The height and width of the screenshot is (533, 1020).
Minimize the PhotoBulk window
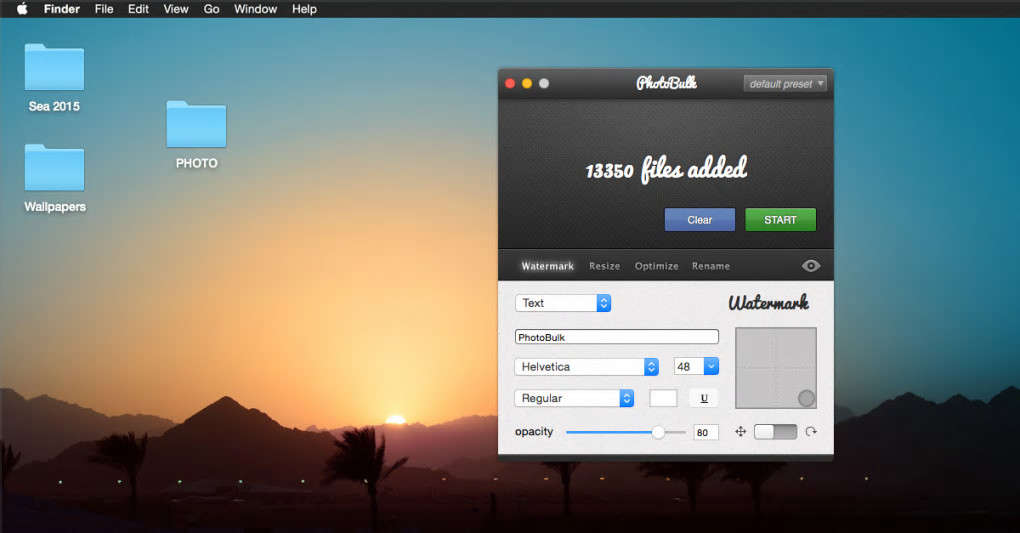[527, 83]
